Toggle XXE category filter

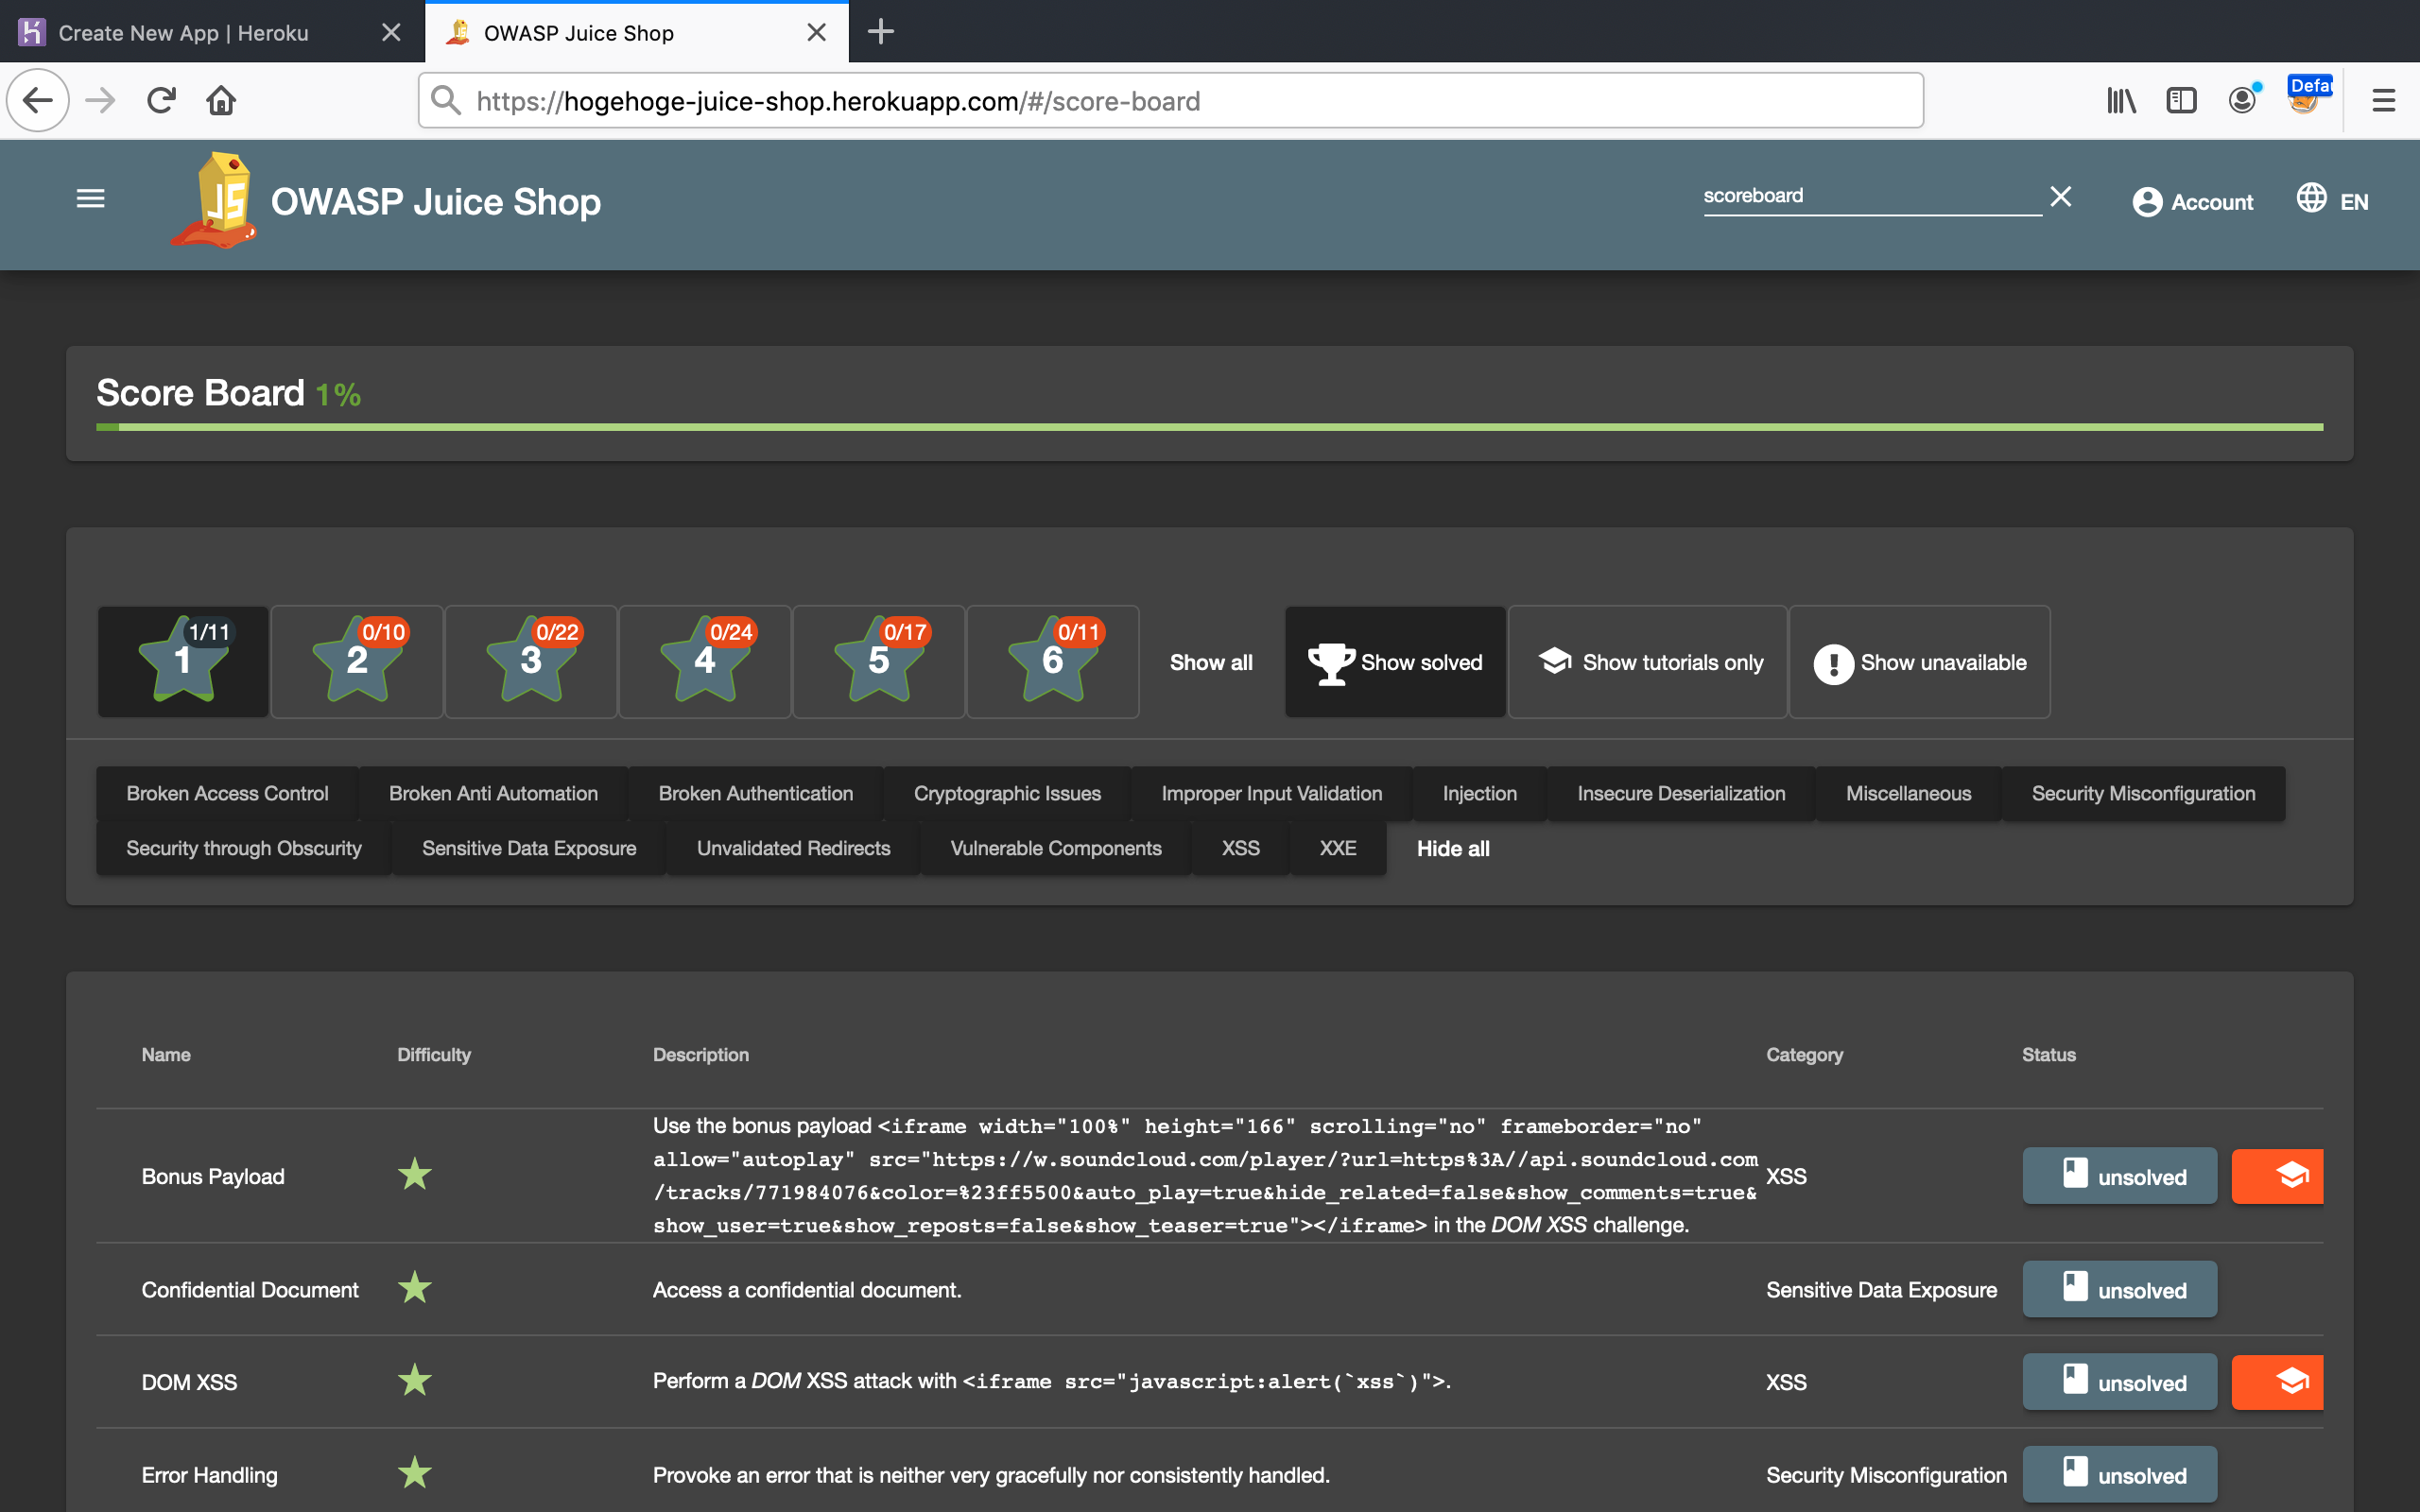tap(1338, 848)
